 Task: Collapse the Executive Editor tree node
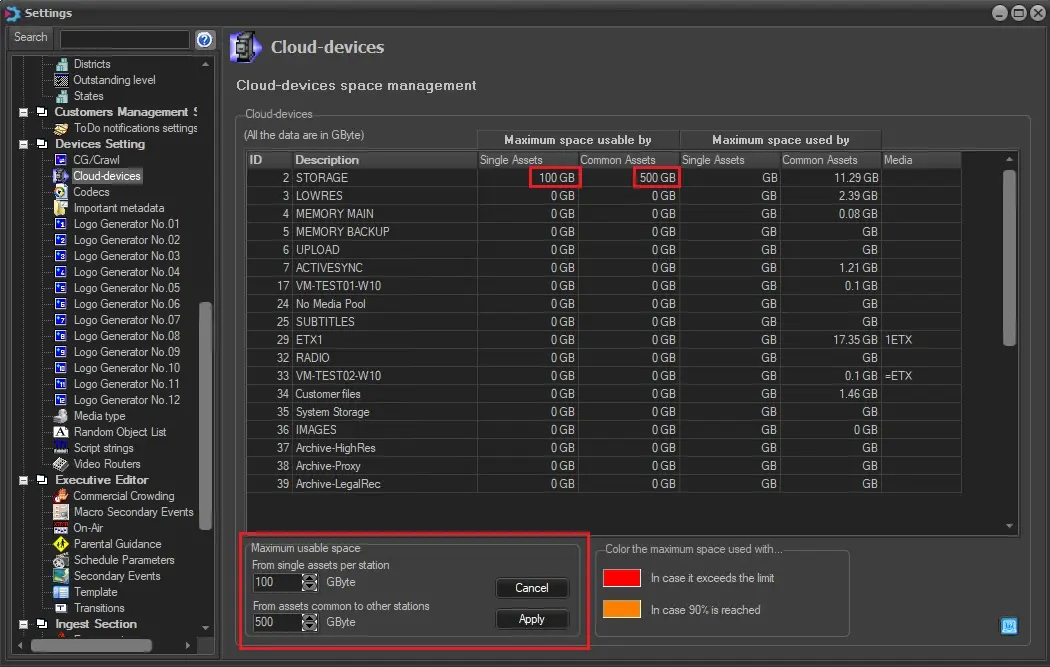pyautogui.click(x=24, y=480)
